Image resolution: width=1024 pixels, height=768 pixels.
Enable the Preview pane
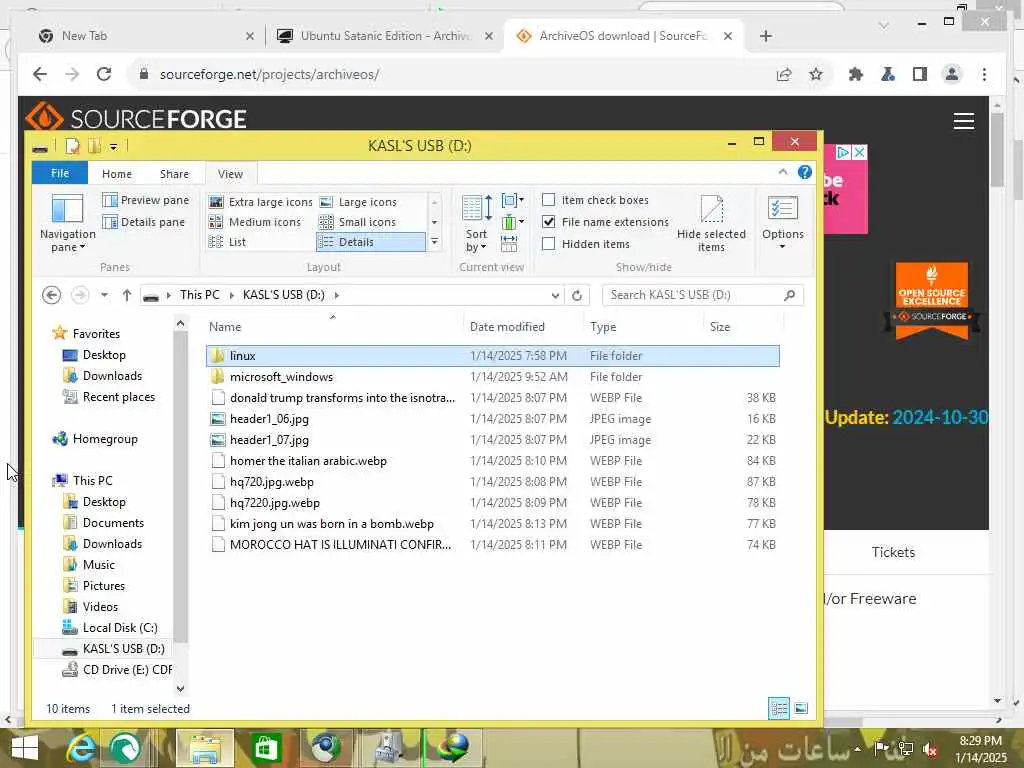146,200
